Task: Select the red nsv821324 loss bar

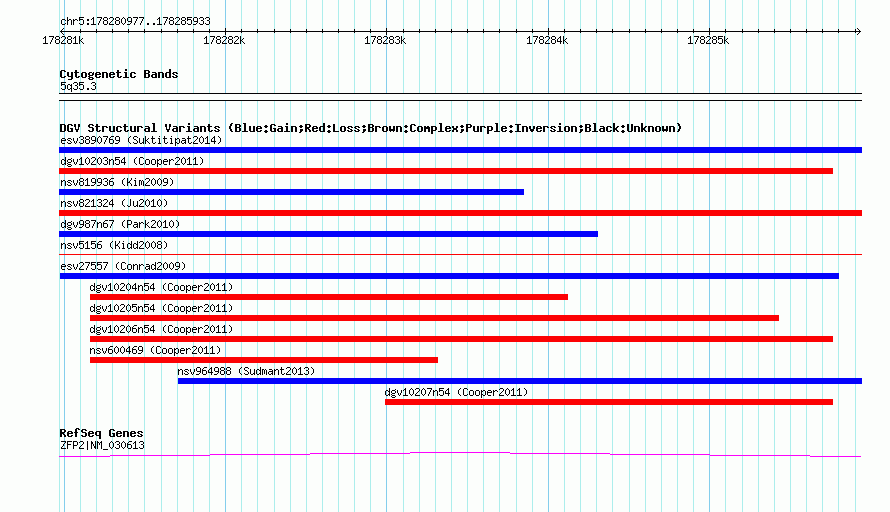Action: (x=460, y=213)
